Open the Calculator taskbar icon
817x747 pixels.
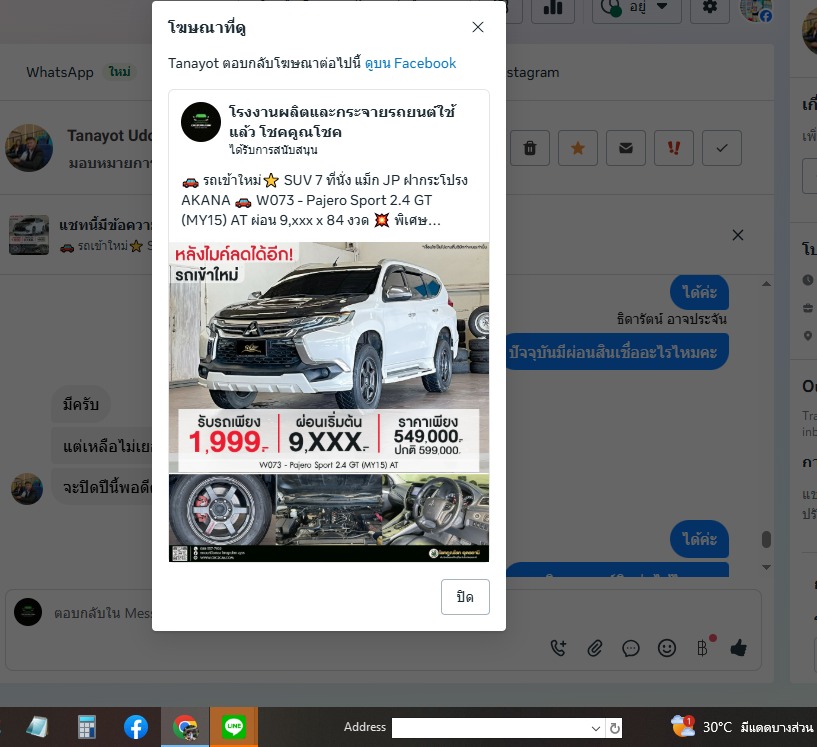coord(86,727)
